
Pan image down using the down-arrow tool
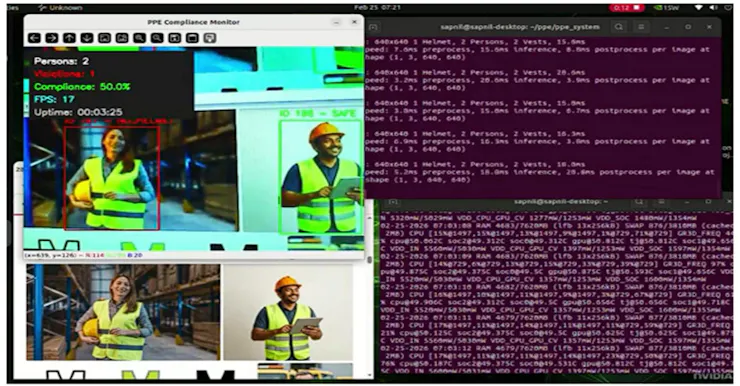[87, 38]
